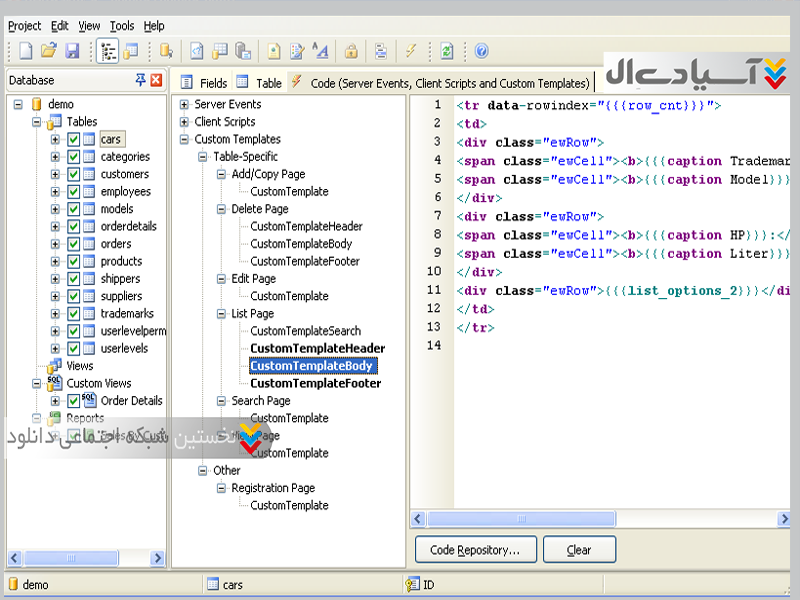Image resolution: width=800 pixels, height=600 pixels.
Task: Uncheck the cars table checkbox
Action: click(73, 139)
